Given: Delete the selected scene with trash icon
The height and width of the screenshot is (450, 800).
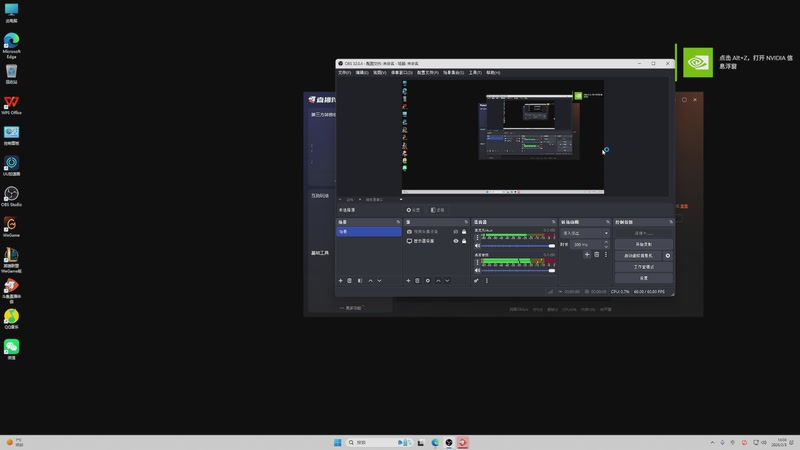Looking at the screenshot, I should [x=349, y=281].
